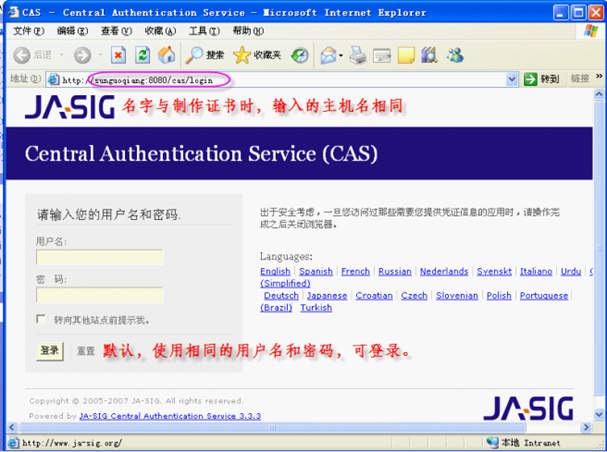The height and width of the screenshot is (452, 607).
Task: Refresh the page with green arrows icon
Action: [x=142, y=55]
